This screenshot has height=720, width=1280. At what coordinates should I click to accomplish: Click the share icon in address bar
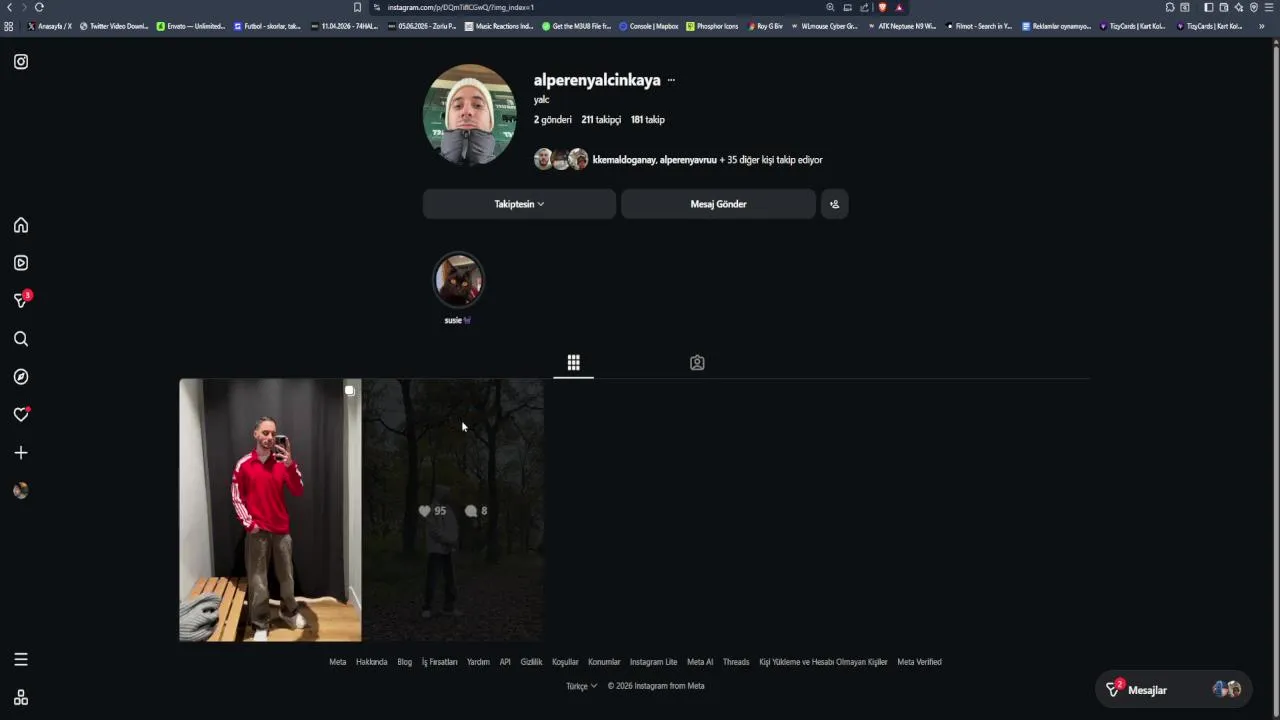(x=865, y=7)
